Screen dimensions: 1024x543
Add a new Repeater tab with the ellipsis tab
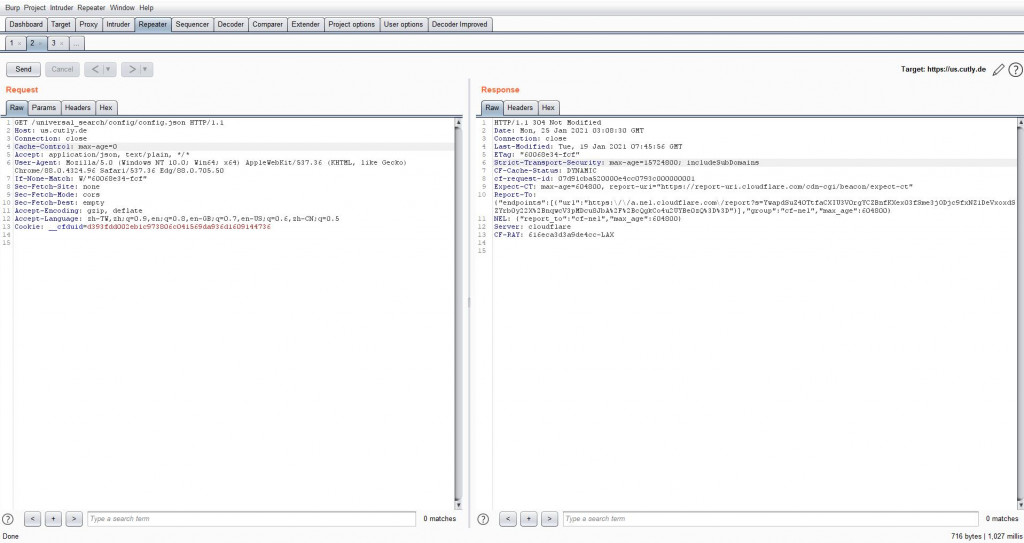coord(76,44)
